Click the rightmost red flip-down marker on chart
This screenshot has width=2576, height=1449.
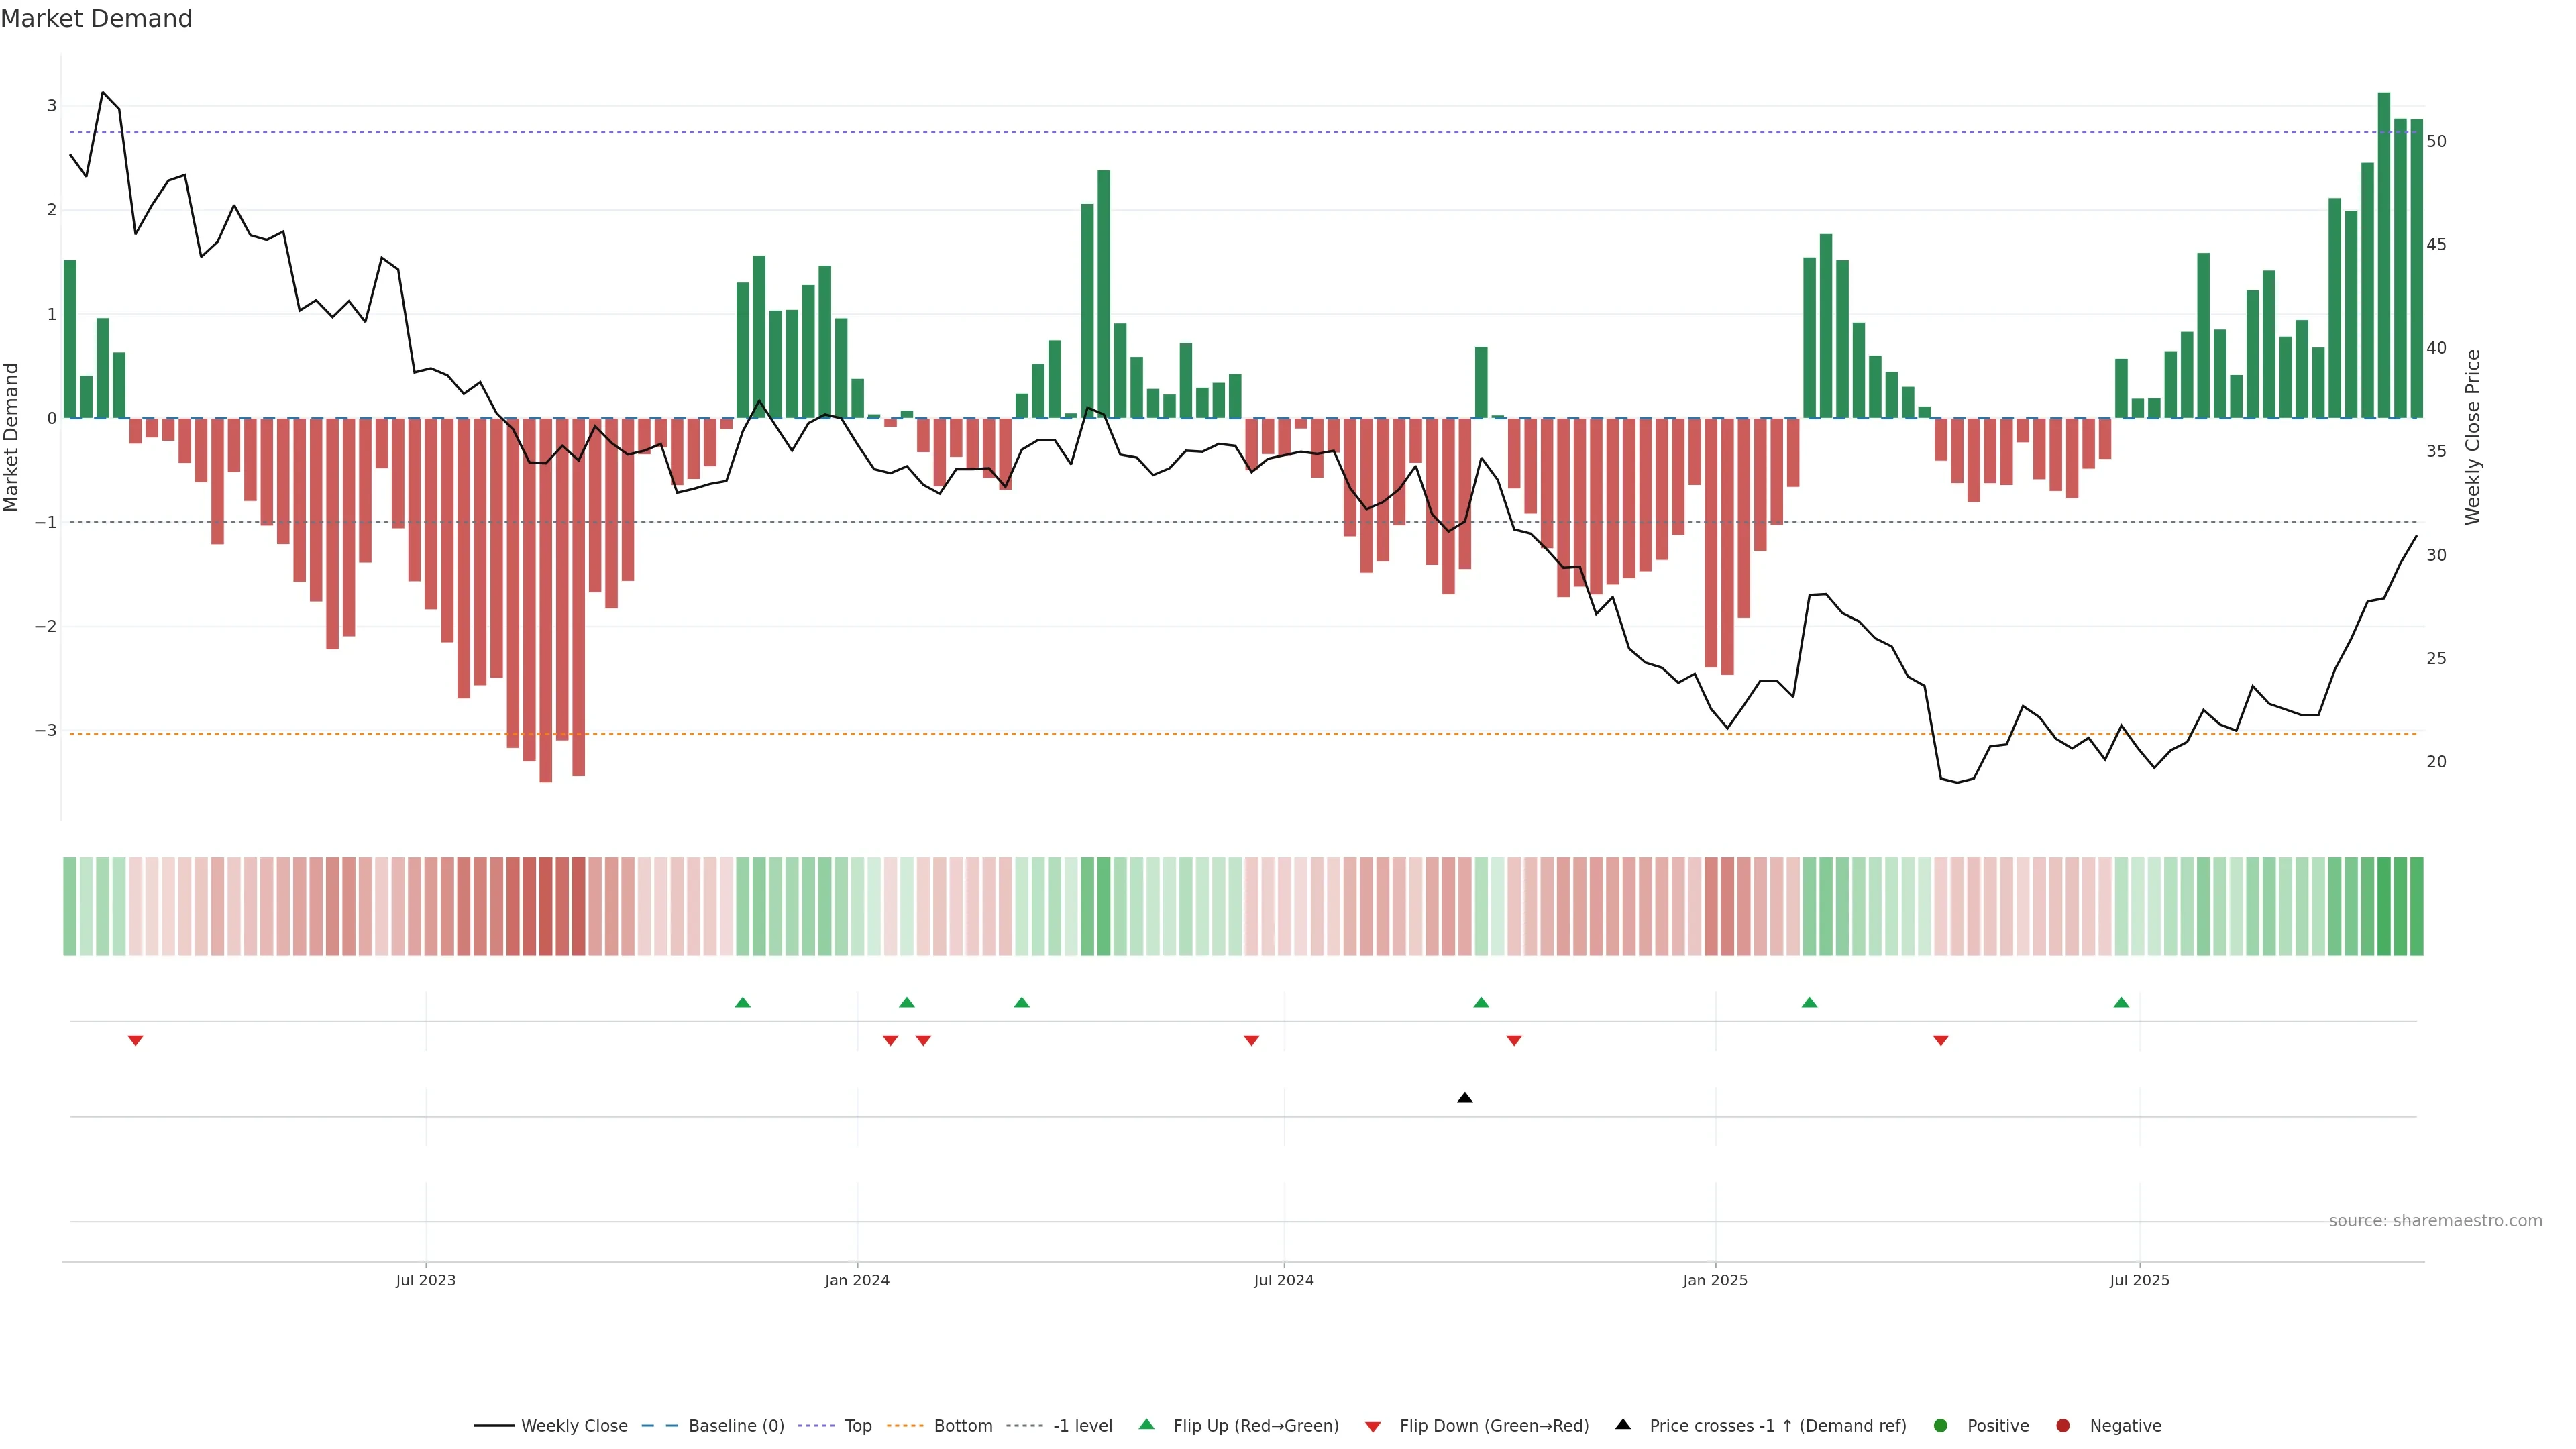1941,1040
